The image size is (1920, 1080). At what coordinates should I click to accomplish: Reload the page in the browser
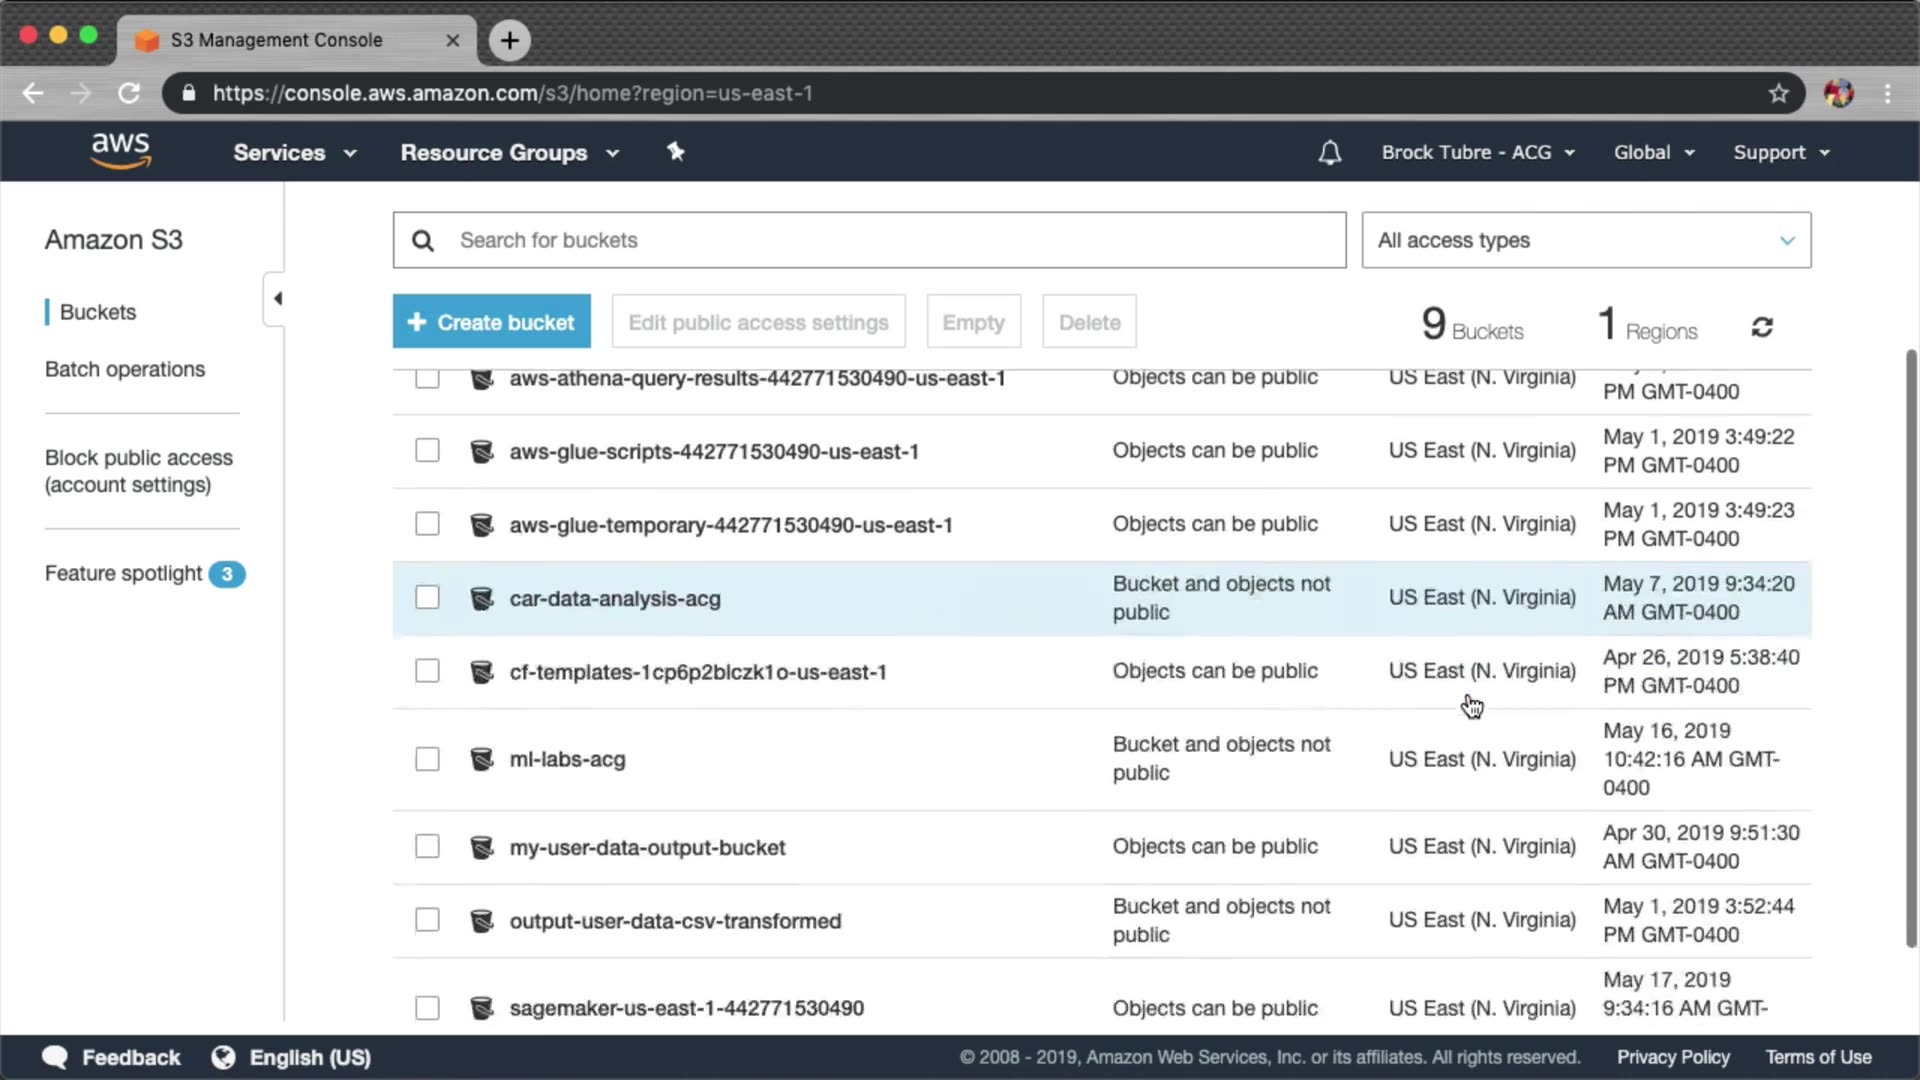coord(129,93)
